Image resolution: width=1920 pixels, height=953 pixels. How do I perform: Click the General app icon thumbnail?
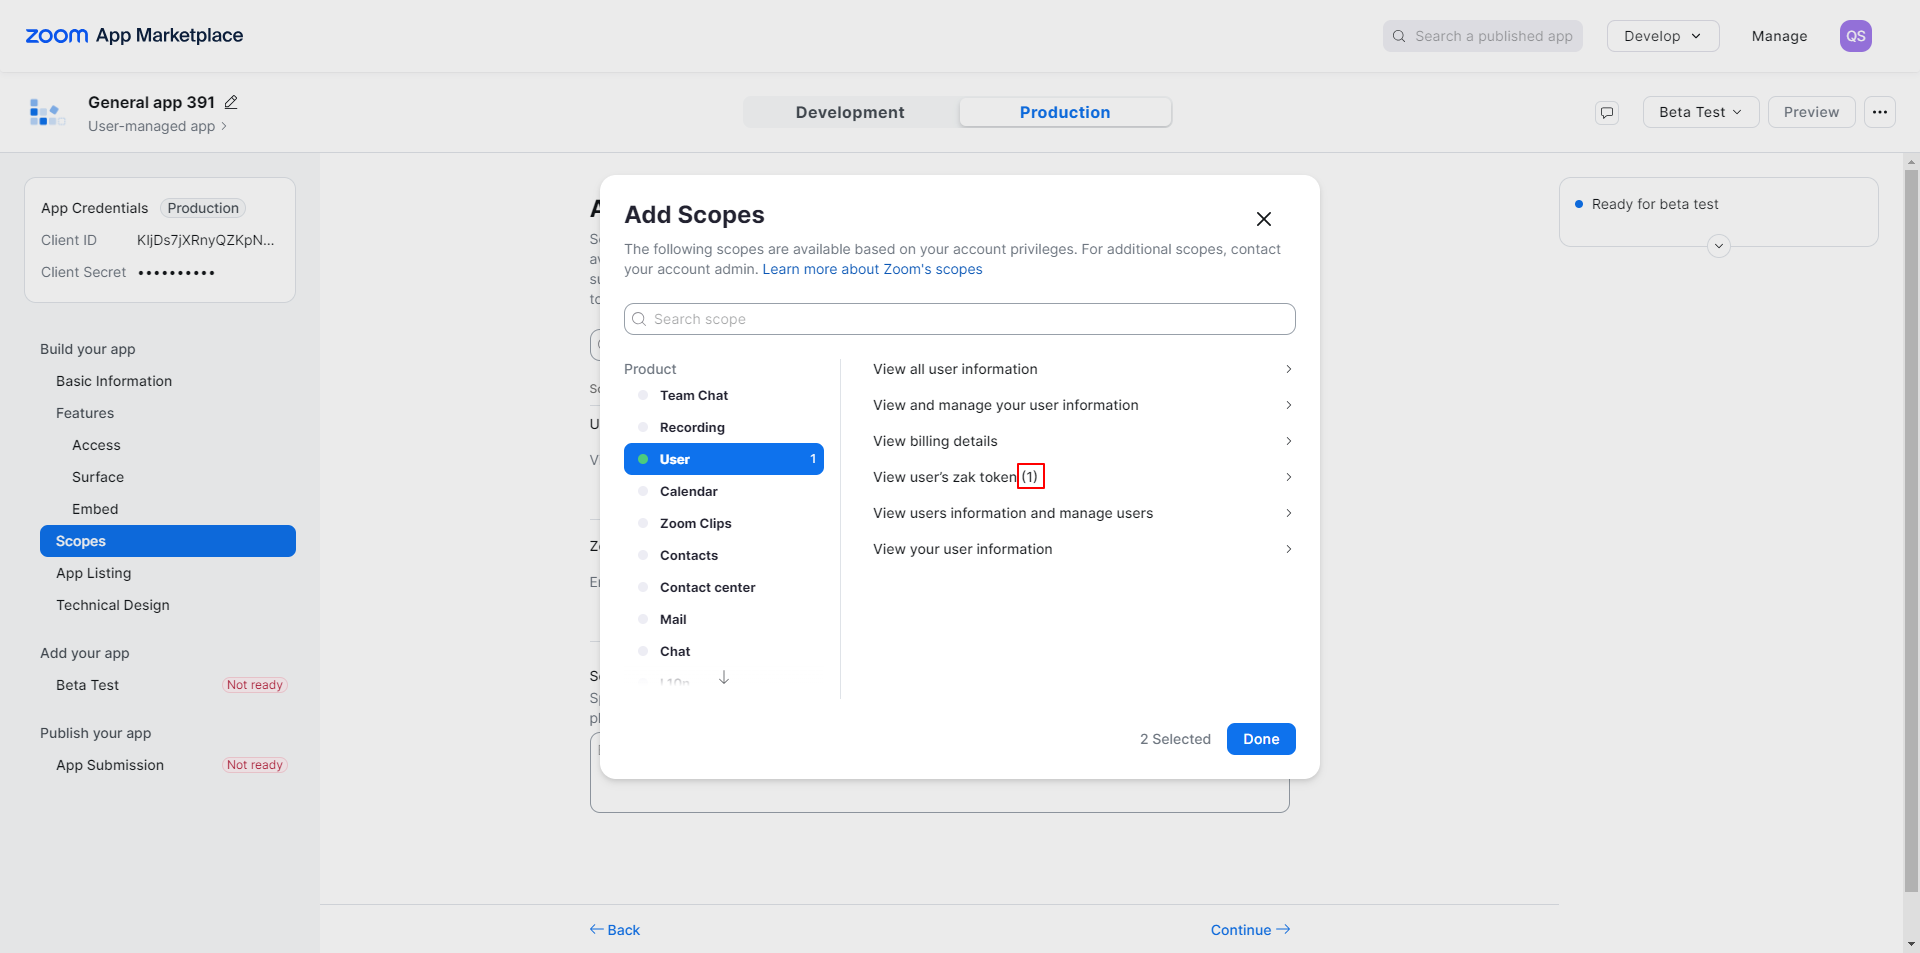click(46, 112)
